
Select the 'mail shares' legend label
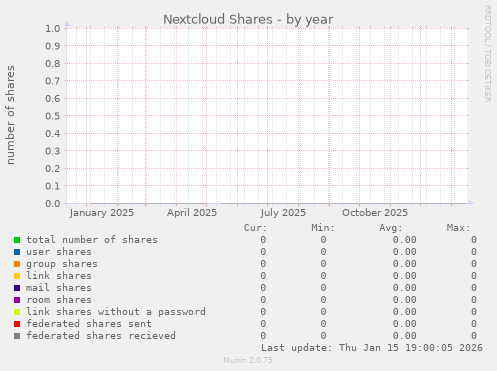click(x=59, y=288)
